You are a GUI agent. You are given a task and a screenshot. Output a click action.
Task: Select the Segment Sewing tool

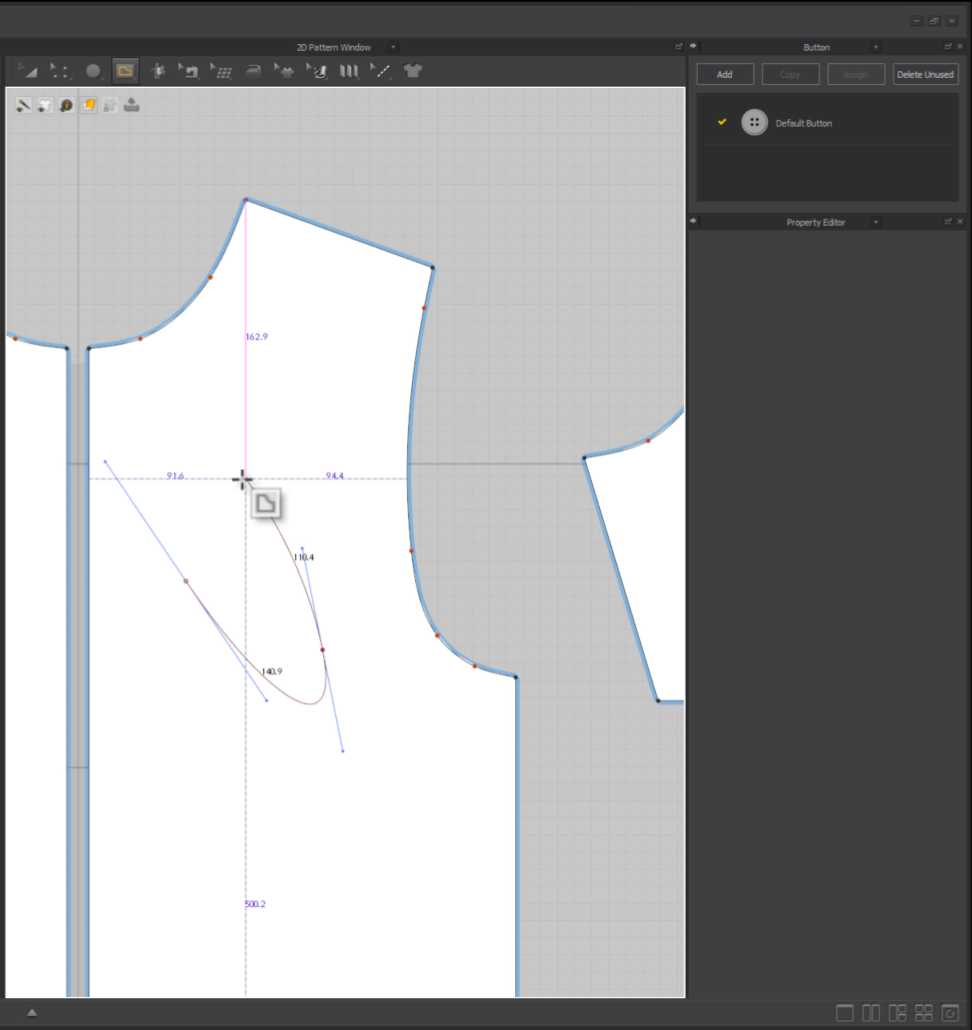pyautogui.click(x=190, y=71)
